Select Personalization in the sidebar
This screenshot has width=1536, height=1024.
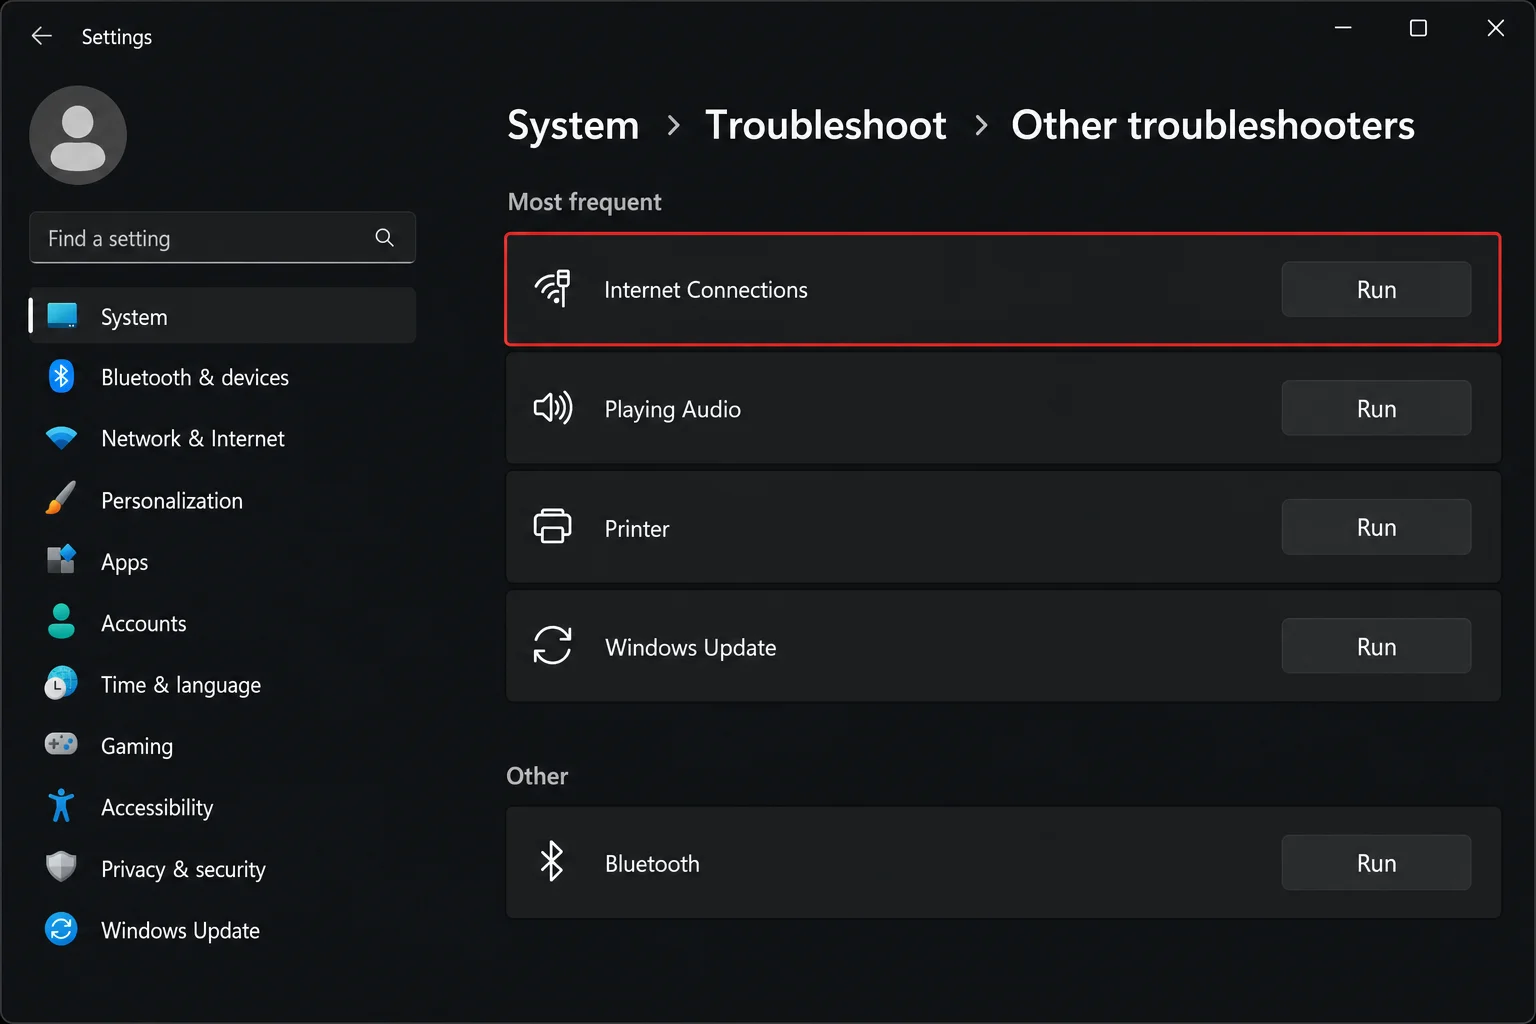(x=222, y=500)
